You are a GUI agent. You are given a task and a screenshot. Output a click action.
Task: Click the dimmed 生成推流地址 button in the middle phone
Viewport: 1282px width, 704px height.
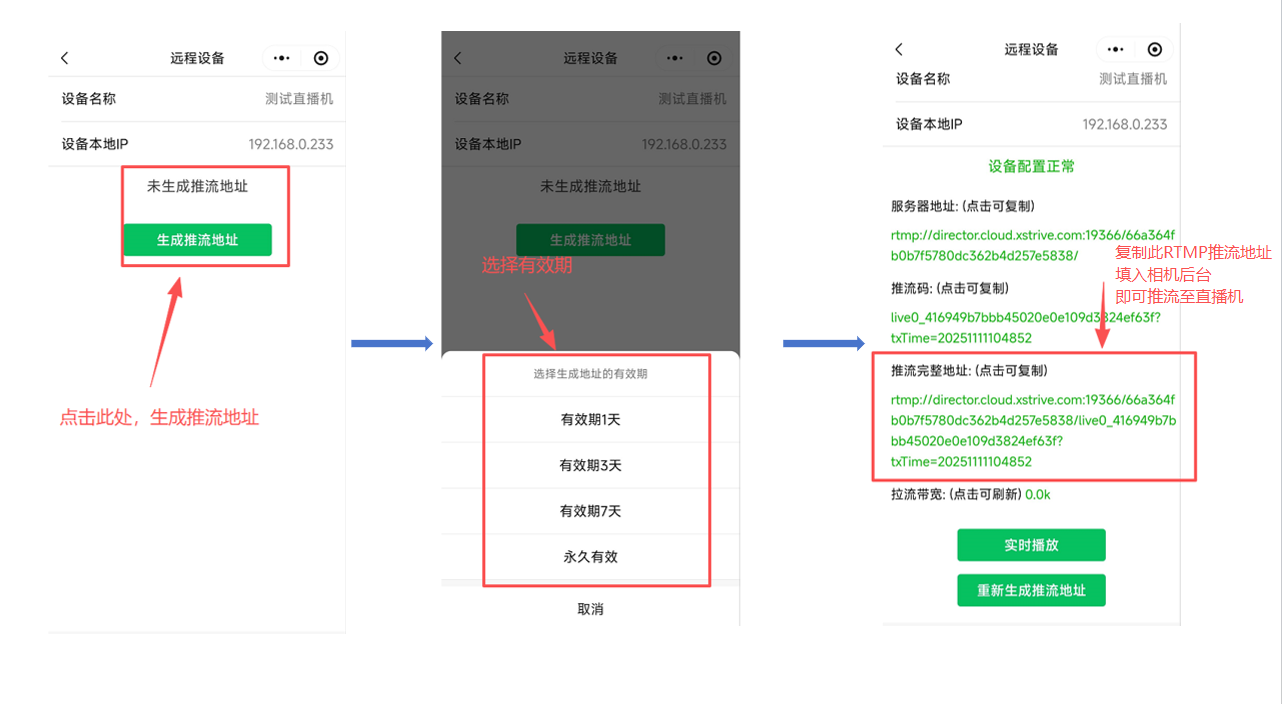[590, 240]
